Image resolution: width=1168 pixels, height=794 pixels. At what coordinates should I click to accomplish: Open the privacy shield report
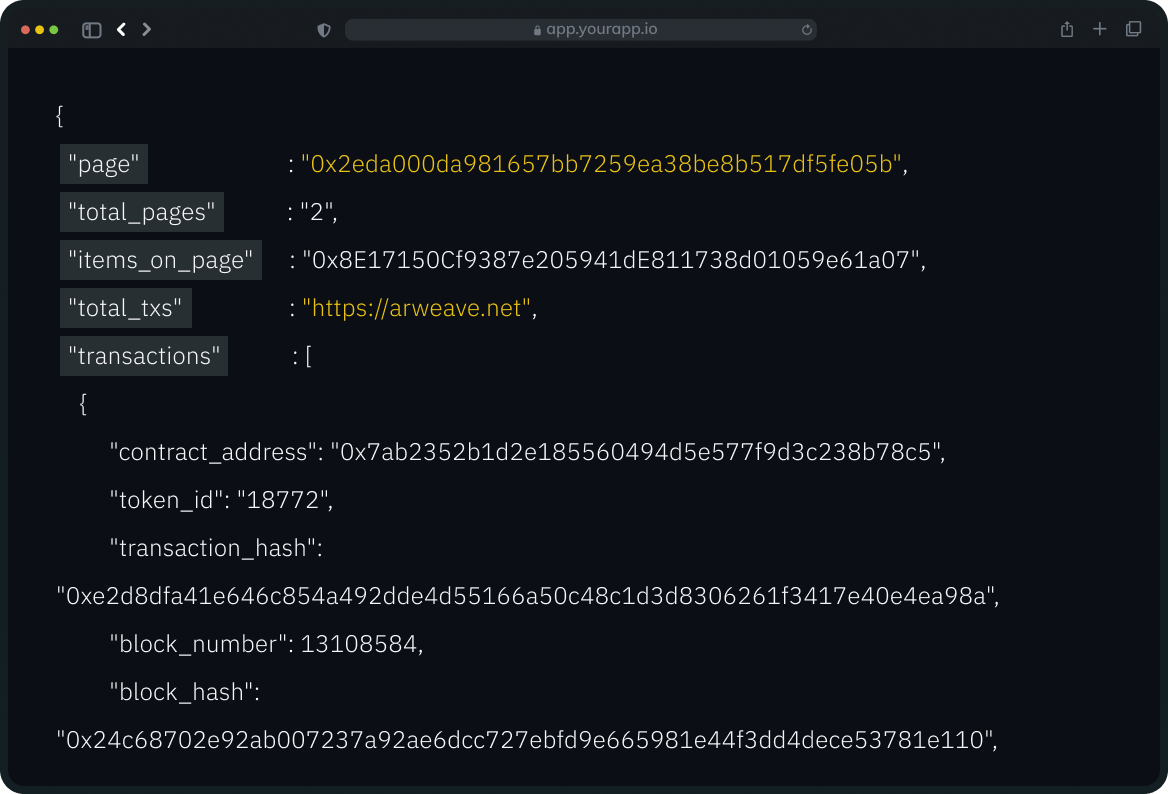(x=324, y=30)
